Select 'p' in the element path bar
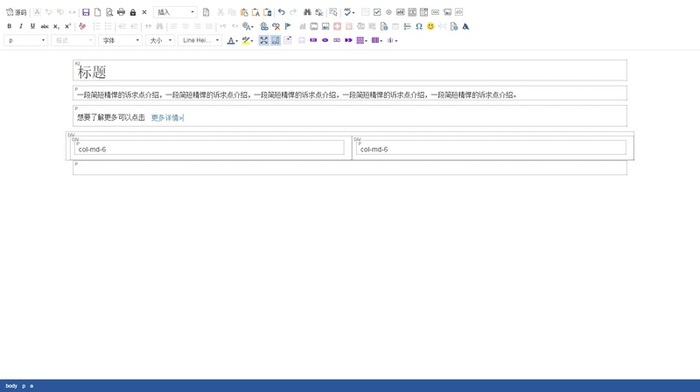The image size is (700, 392). click(x=24, y=386)
